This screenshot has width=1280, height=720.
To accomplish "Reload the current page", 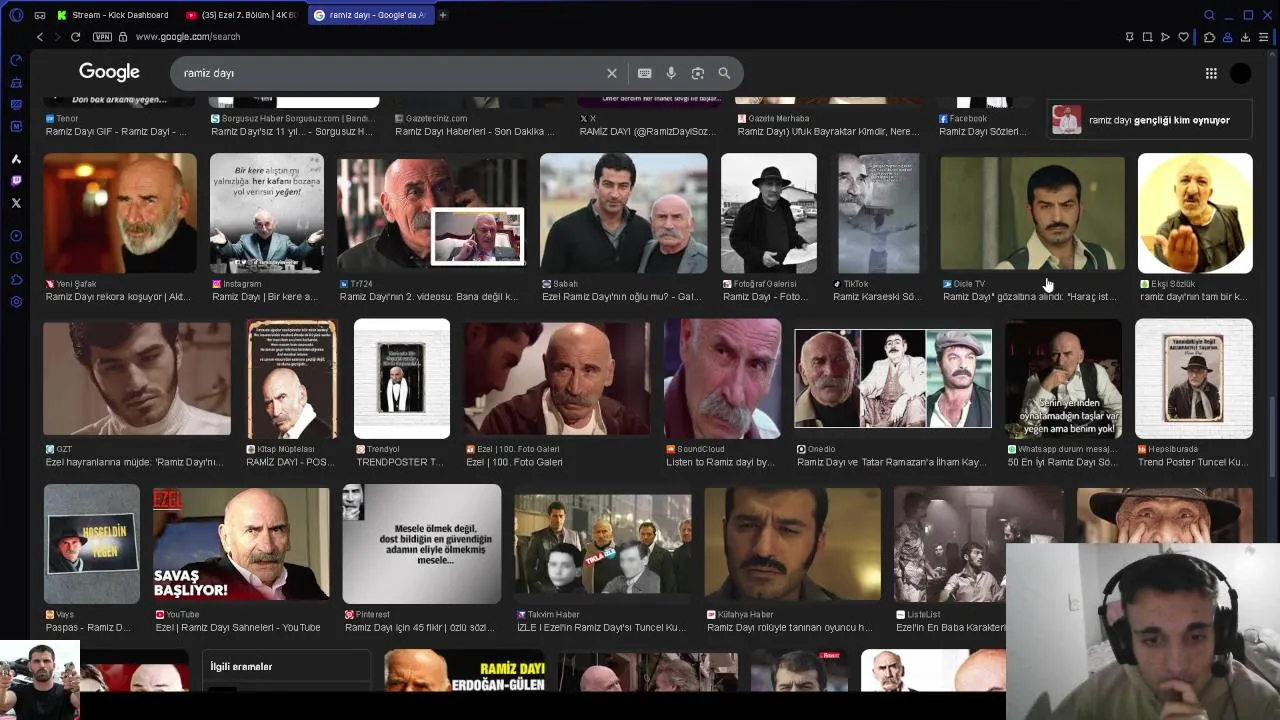I will tap(75, 37).
